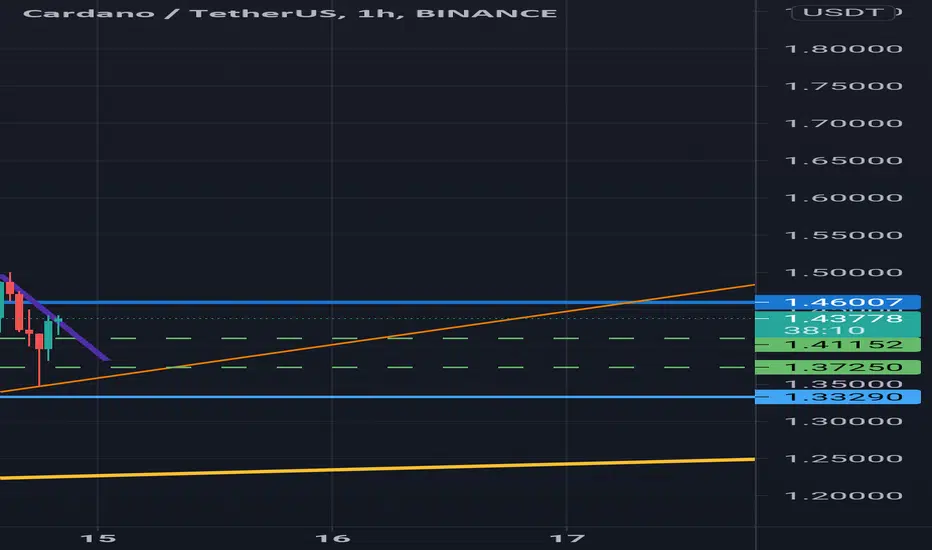The height and width of the screenshot is (550, 932).
Task: Click the 1.65000 price axis value
Action: [843, 161]
